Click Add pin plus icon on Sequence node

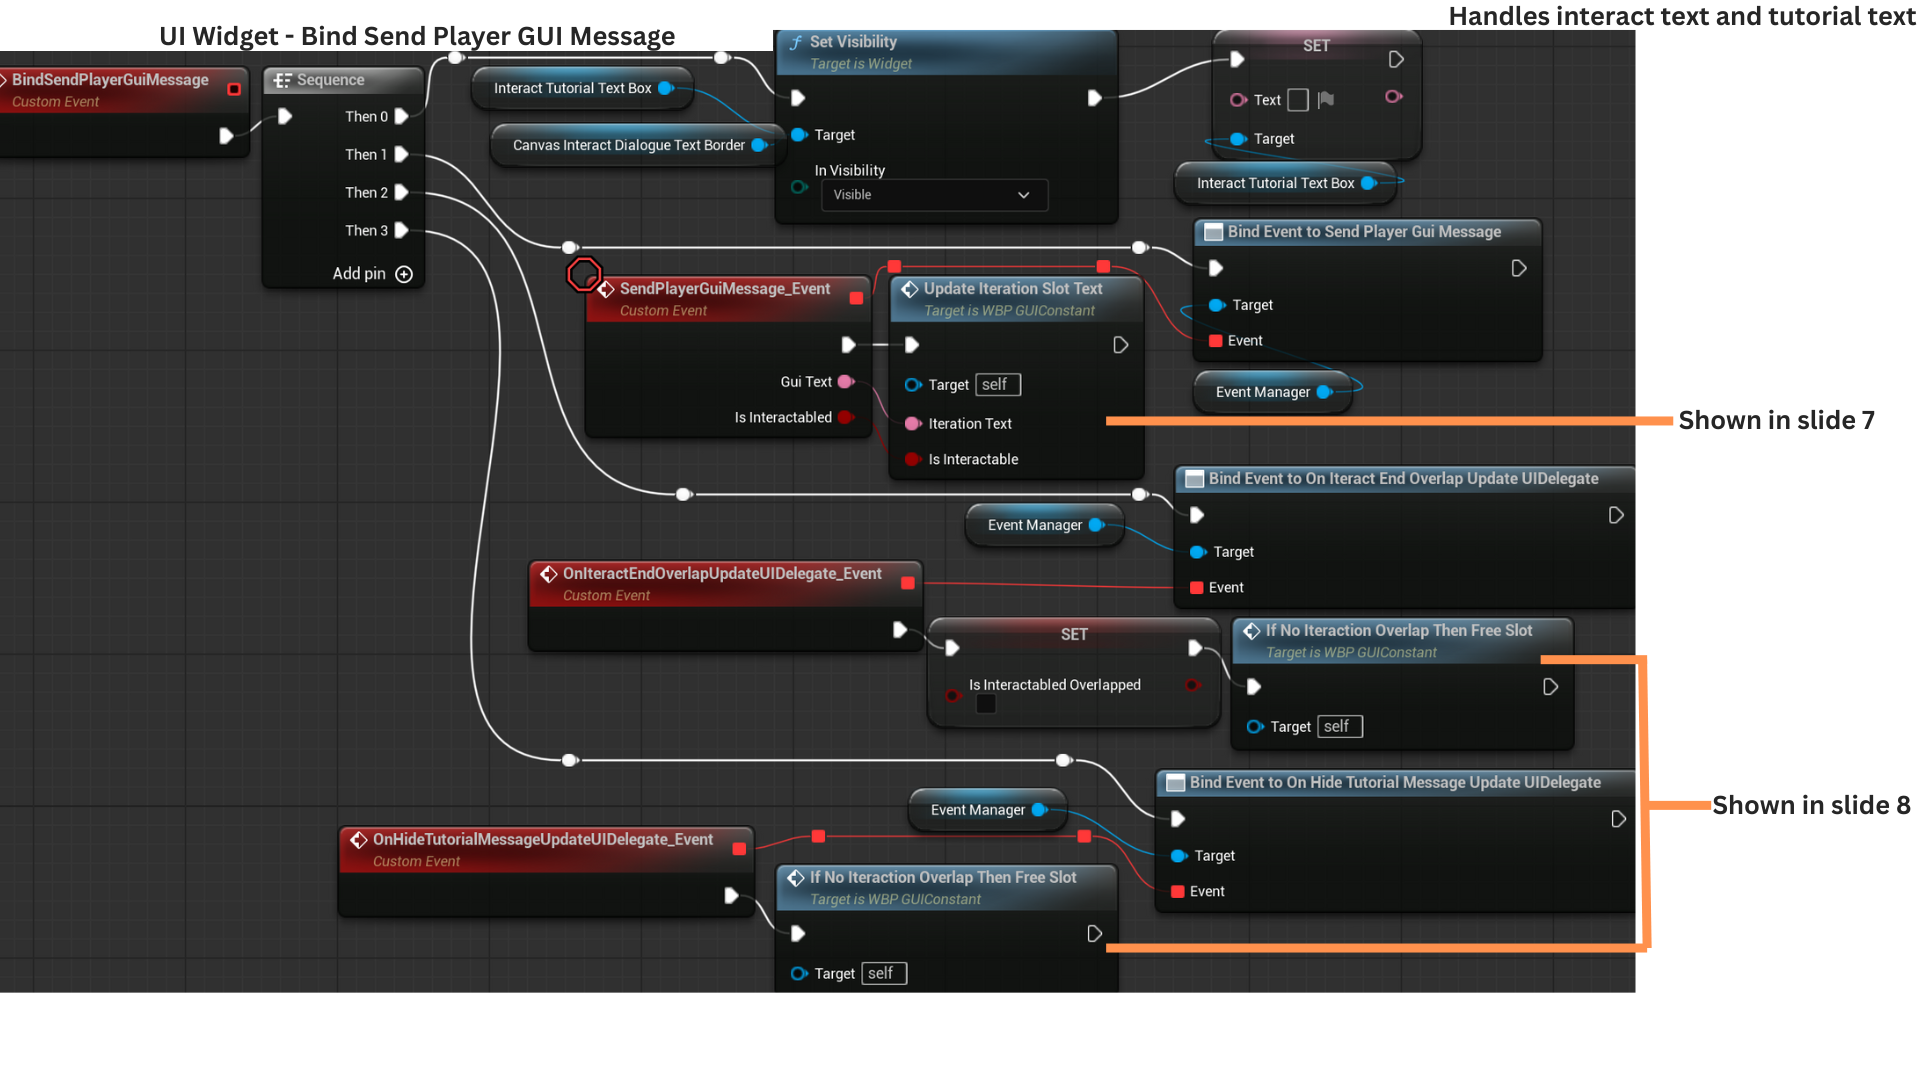(x=404, y=274)
